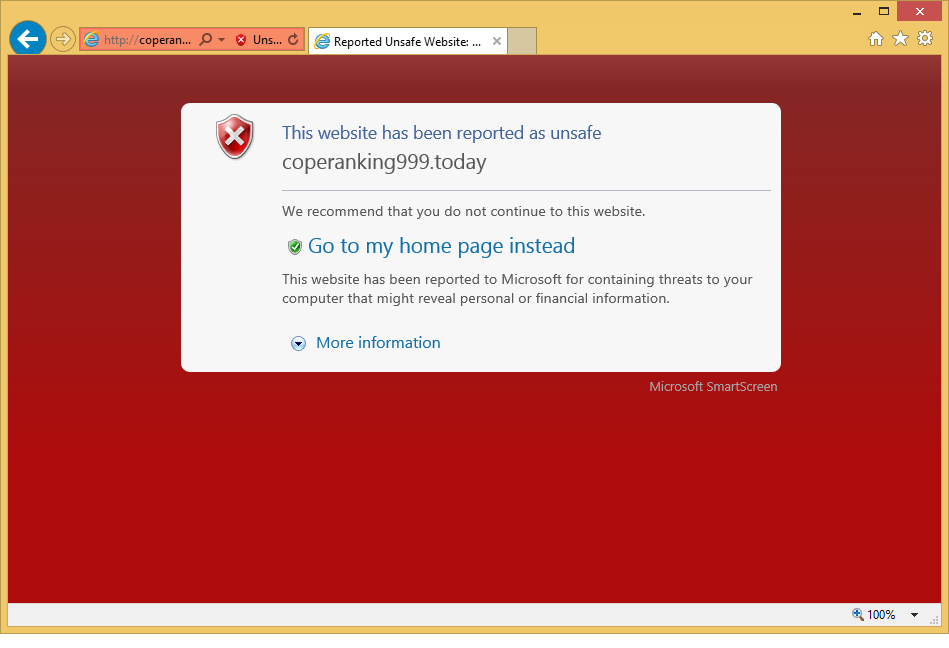Expand the More information section
This screenshot has height=648, width=949.
[377, 343]
